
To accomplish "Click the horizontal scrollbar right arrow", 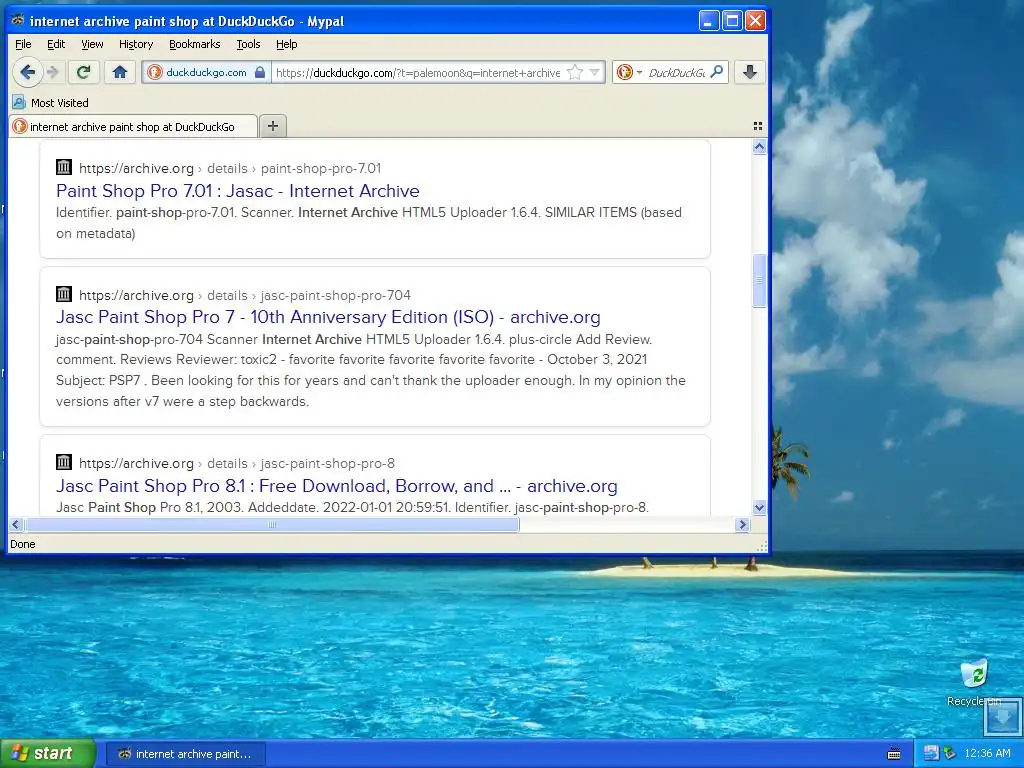I will click(x=742, y=524).
